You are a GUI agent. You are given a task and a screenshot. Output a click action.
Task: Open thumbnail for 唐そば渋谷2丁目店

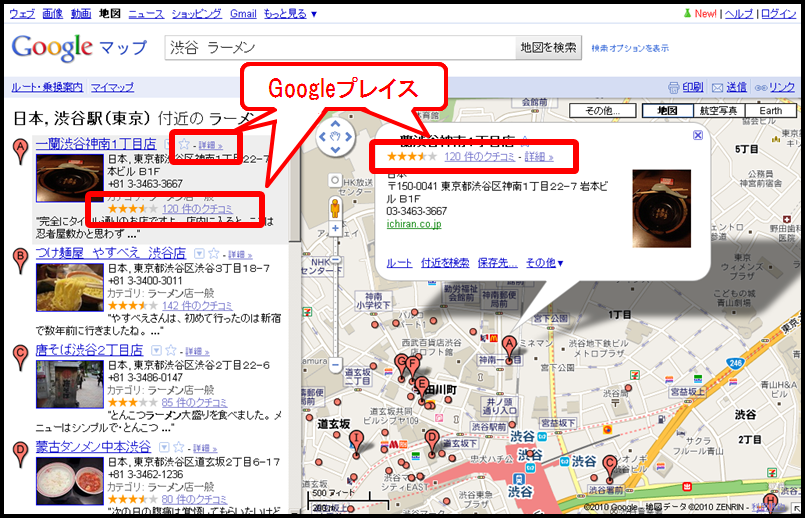tap(70, 385)
